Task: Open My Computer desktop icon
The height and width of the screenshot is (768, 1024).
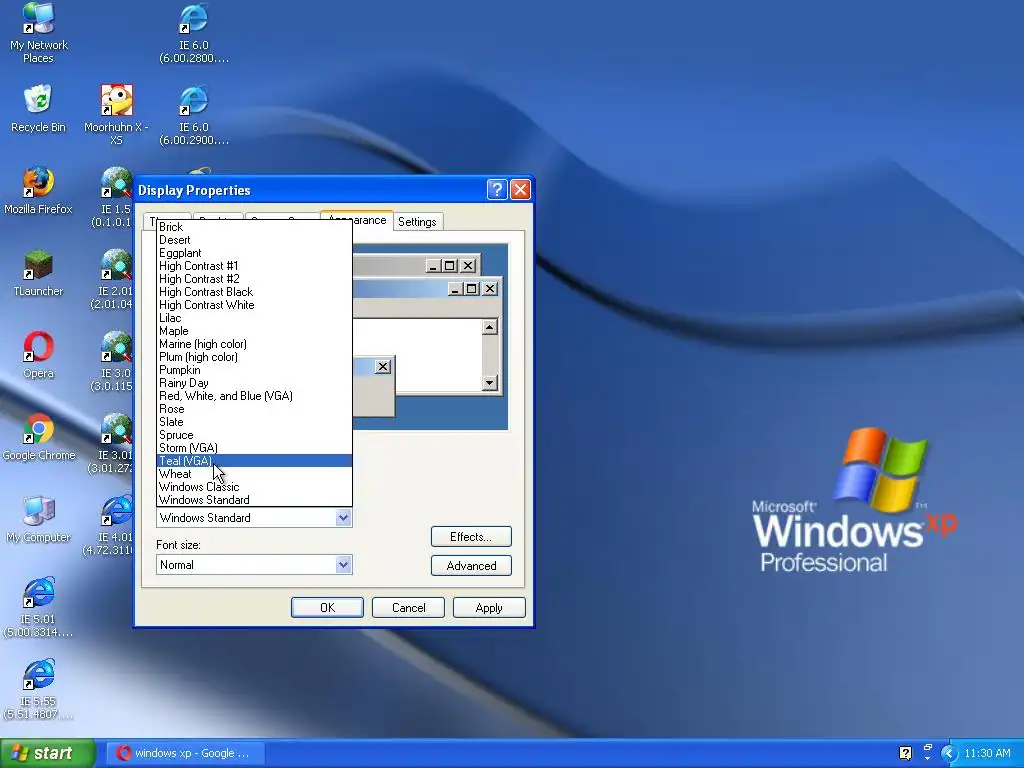Action: [x=38, y=519]
